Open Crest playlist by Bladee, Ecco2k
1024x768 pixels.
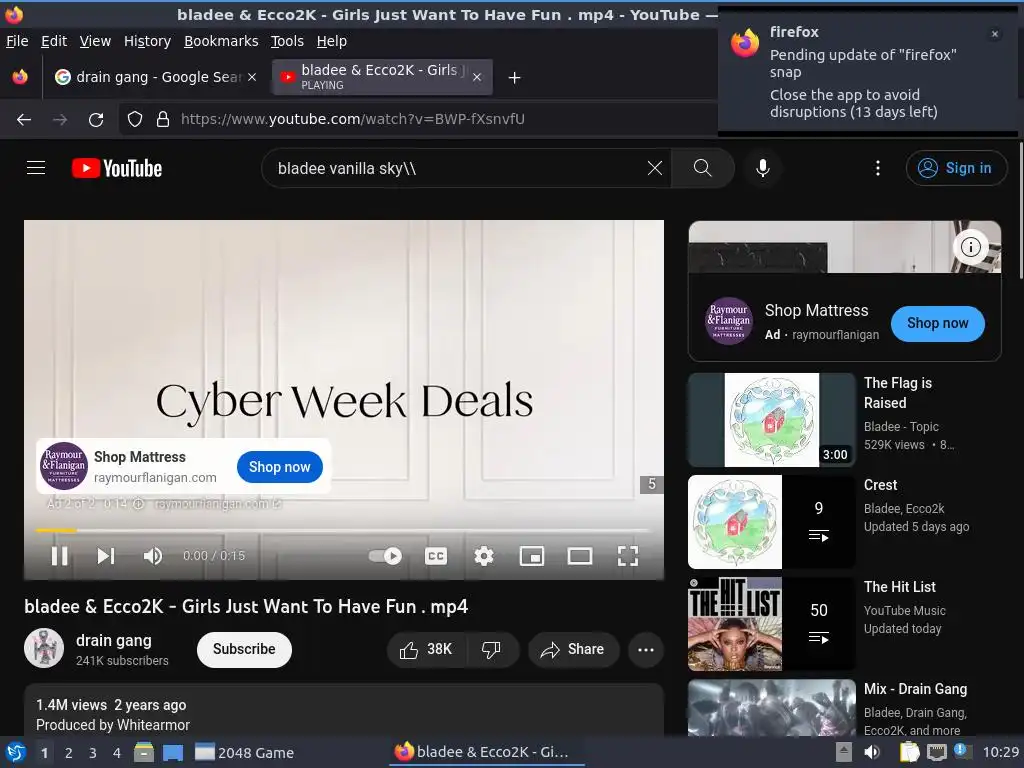pos(771,522)
